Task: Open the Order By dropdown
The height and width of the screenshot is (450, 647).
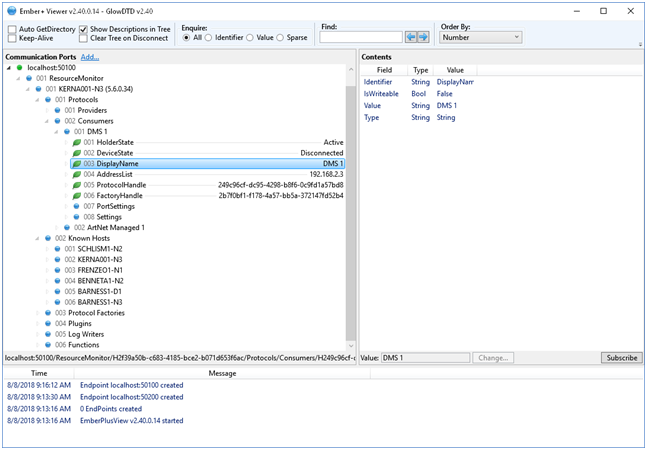Action: click(480, 37)
